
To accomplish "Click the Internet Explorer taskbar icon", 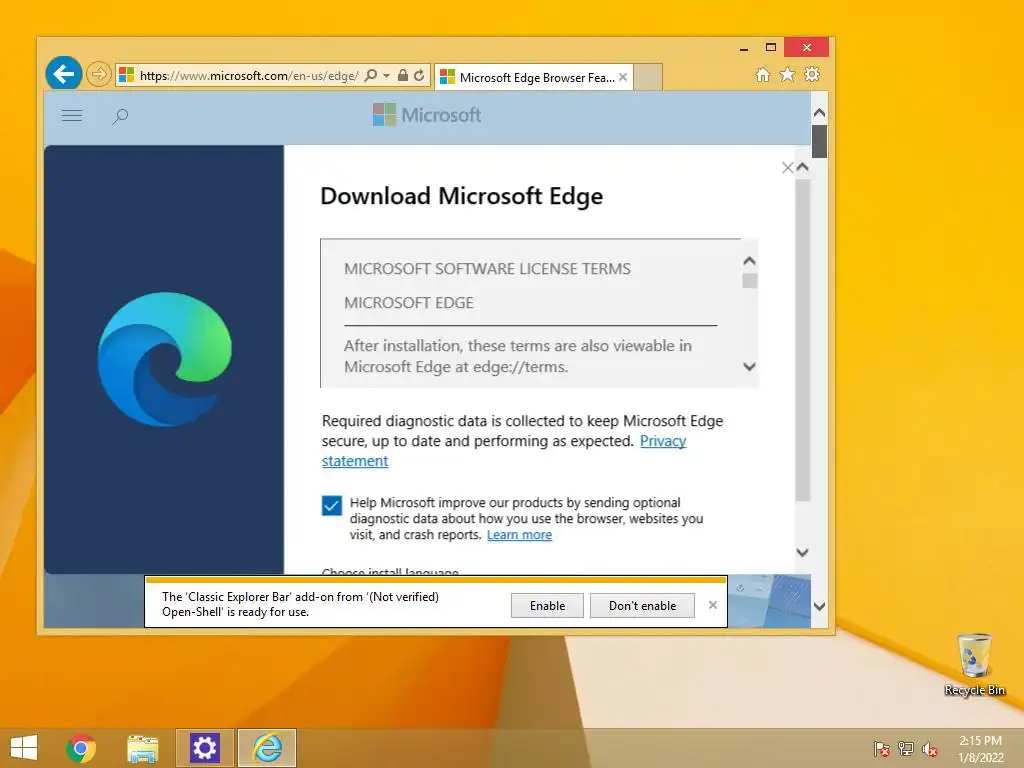I will pos(267,748).
